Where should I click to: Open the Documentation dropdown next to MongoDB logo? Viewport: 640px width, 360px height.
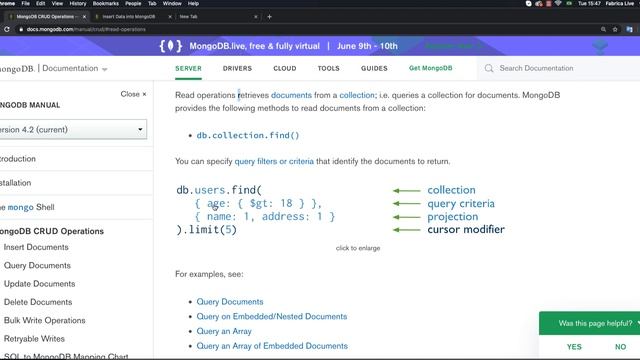tap(75, 69)
